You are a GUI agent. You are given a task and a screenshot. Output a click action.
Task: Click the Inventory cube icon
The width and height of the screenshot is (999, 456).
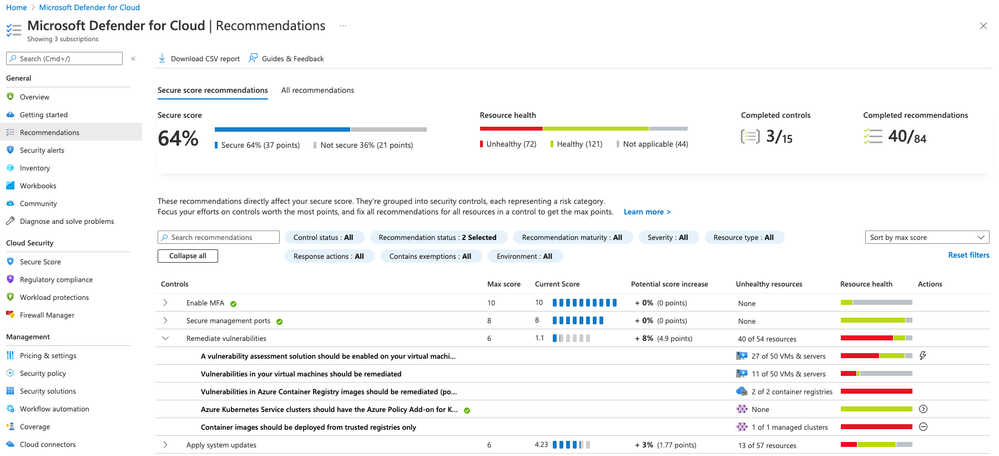pos(10,168)
